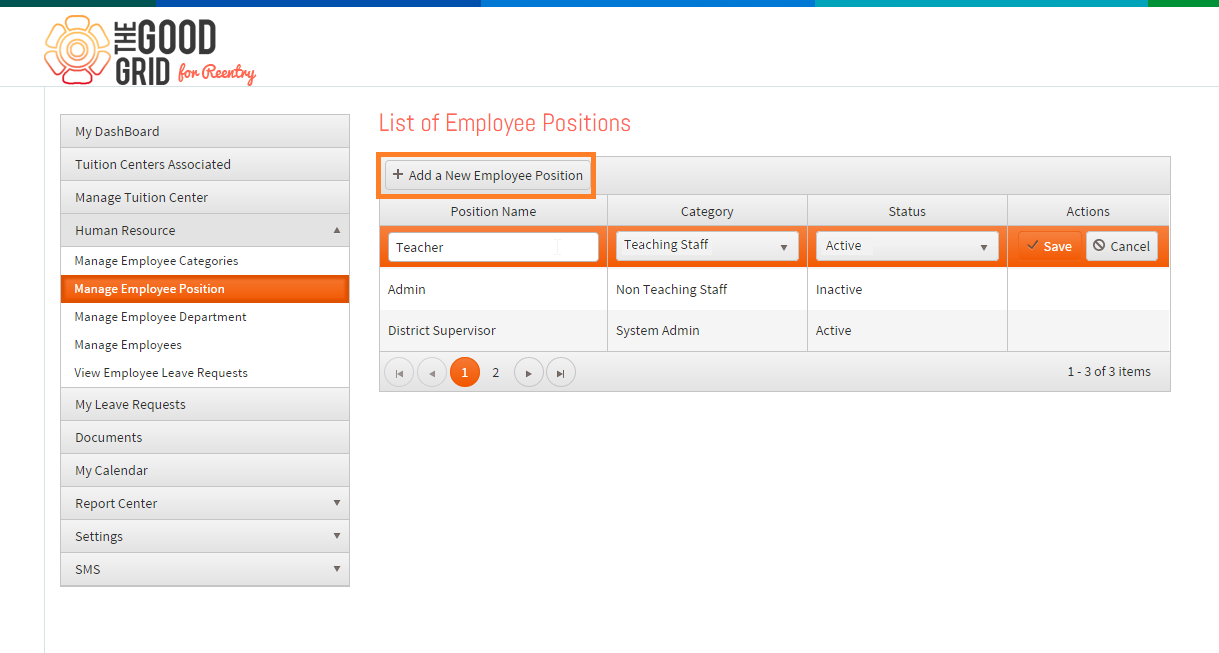Open the Teaching Staff category dropdown
Viewport: 1219px width, 653px height.
(x=707, y=246)
